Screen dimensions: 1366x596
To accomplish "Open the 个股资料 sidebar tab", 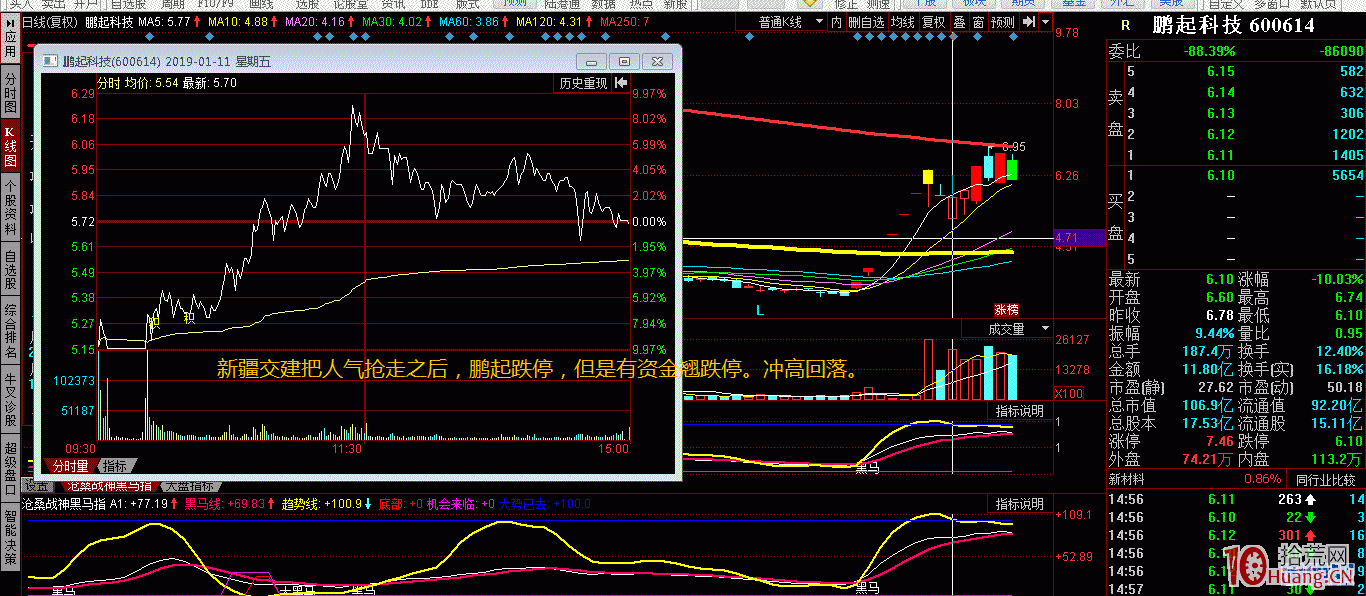I will pos(10,207).
